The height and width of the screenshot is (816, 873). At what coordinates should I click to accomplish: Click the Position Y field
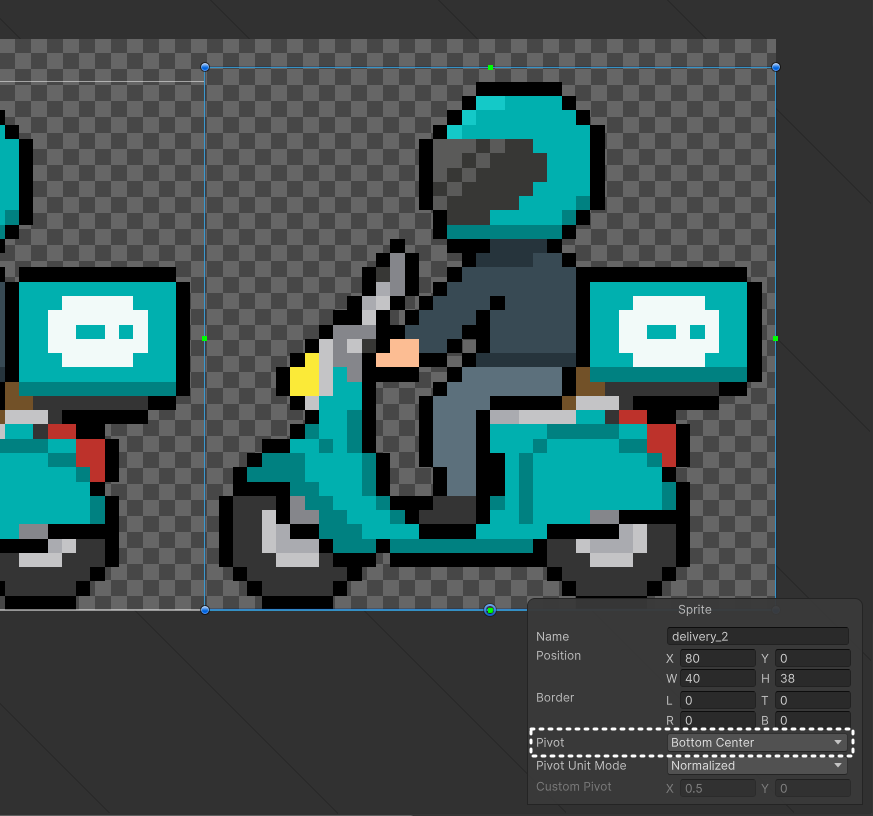812,658
